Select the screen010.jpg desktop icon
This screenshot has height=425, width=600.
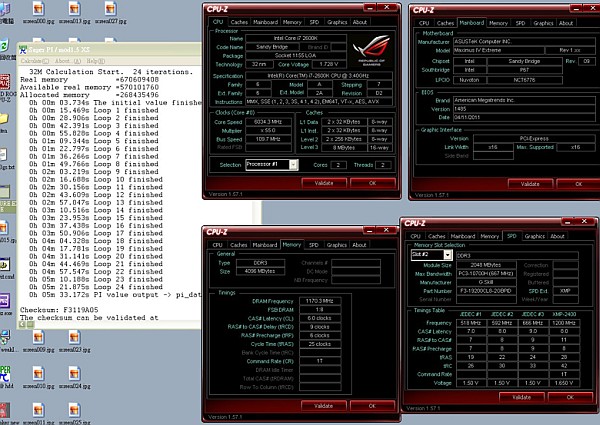coord(38,378)
